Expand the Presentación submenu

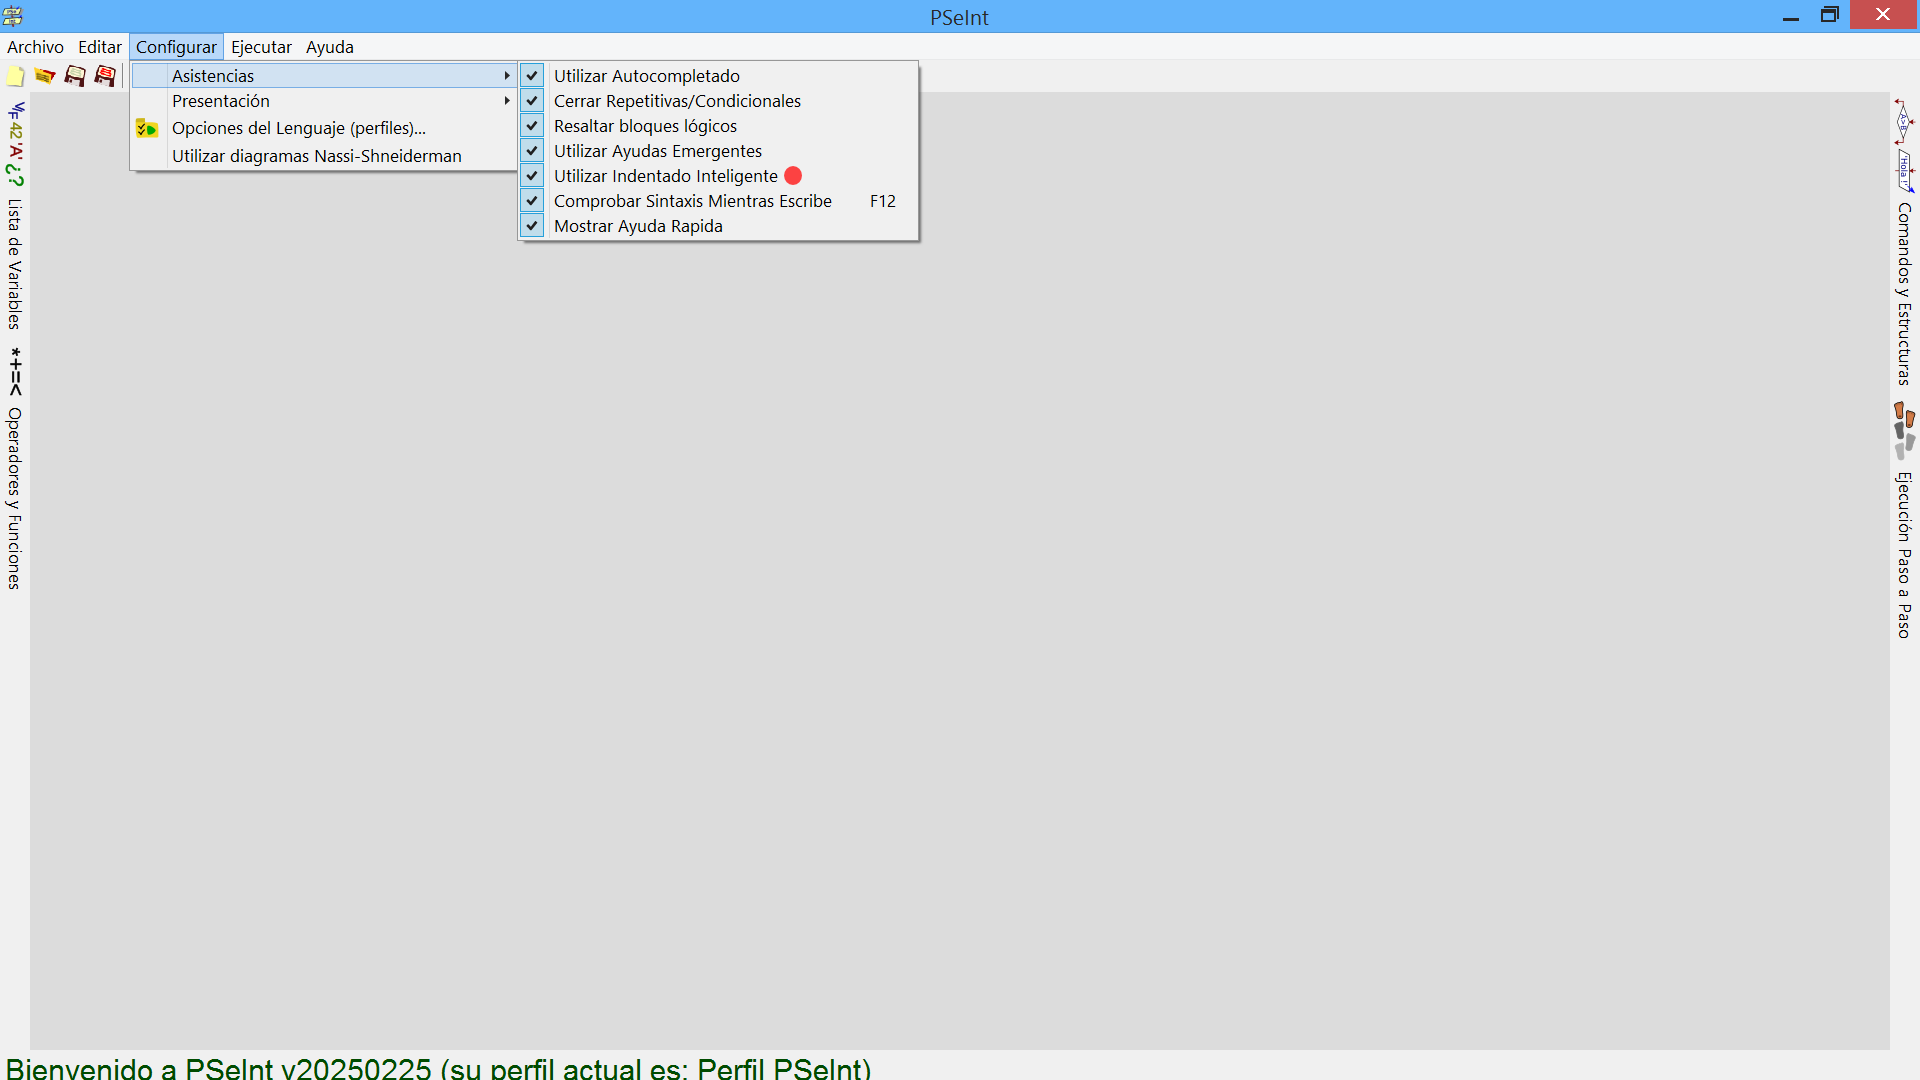point(221,101)
